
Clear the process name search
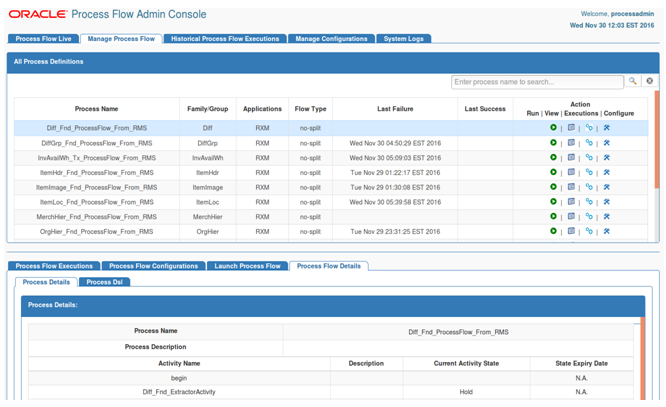(x=649, y=81)
